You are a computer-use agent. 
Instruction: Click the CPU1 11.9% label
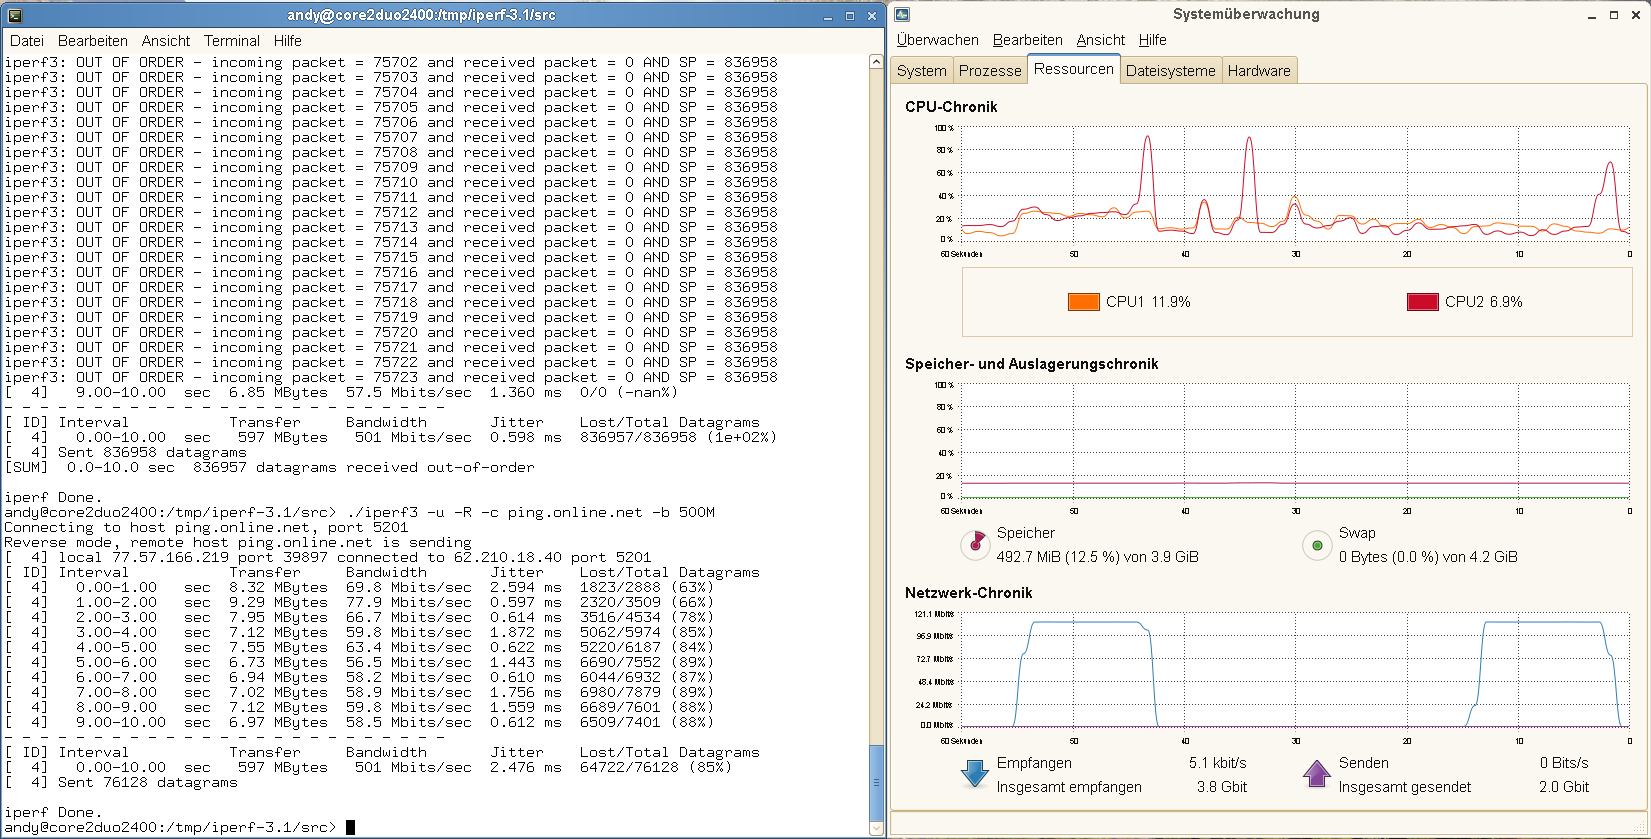pos(1148,302)
